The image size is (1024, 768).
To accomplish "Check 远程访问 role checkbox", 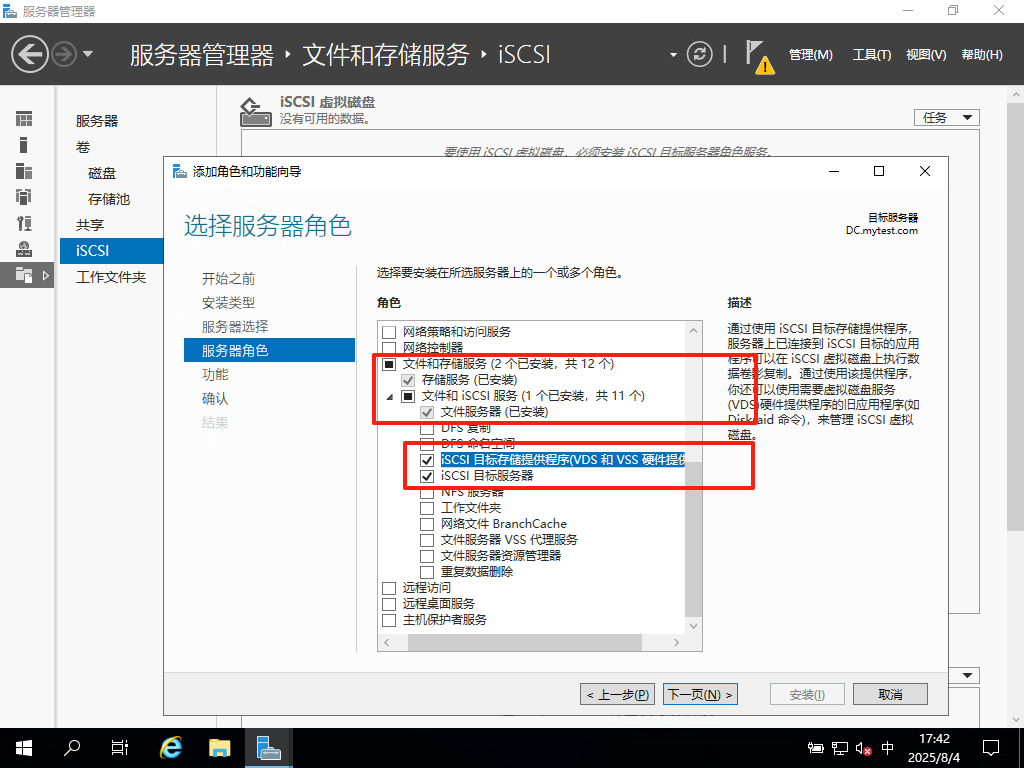I will [389, 588].
